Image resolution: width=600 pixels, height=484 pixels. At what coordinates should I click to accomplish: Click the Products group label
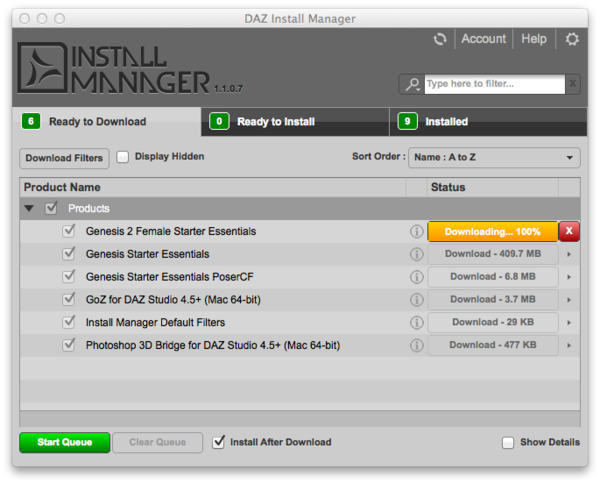[x=89, y=209]
